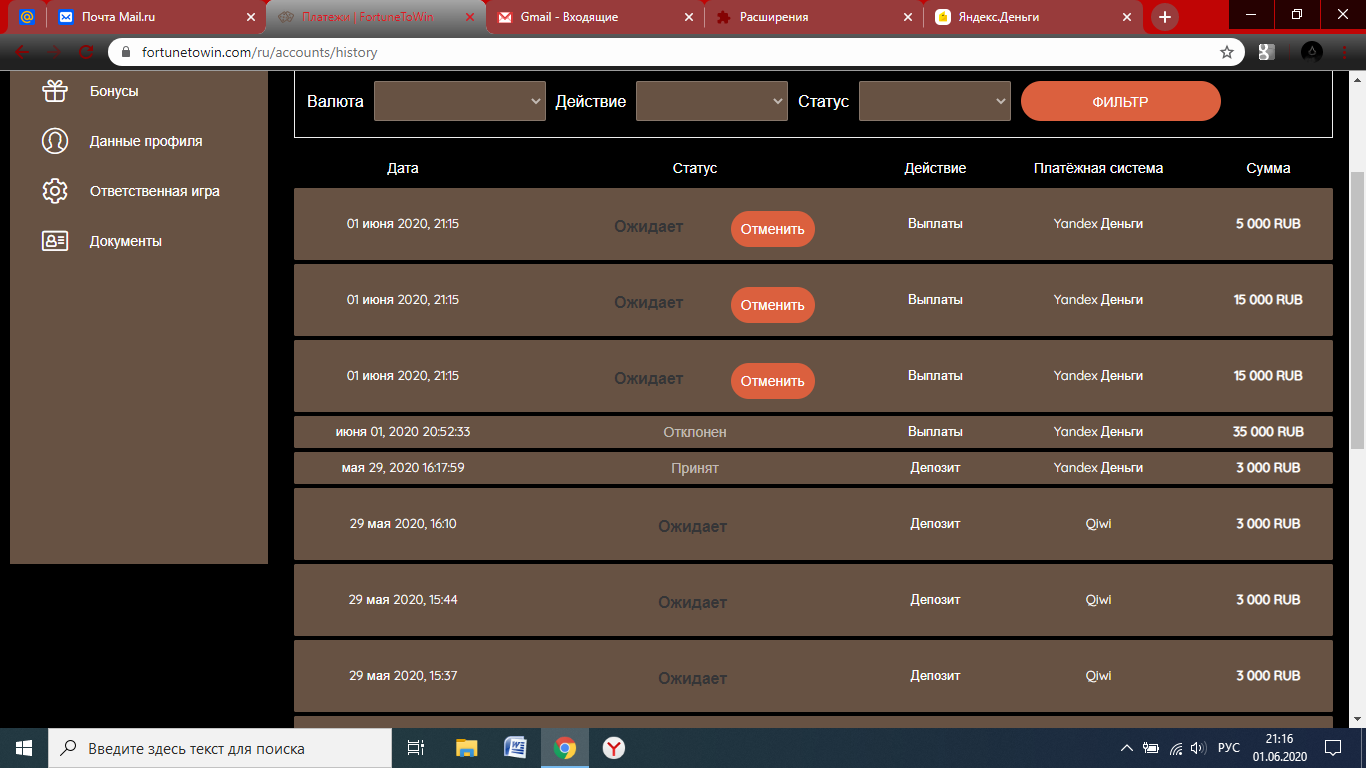The height and width of the screenshot is (768, 1366).
Task: Switch to the Почта Mail.ru tab
Action: 157,17
